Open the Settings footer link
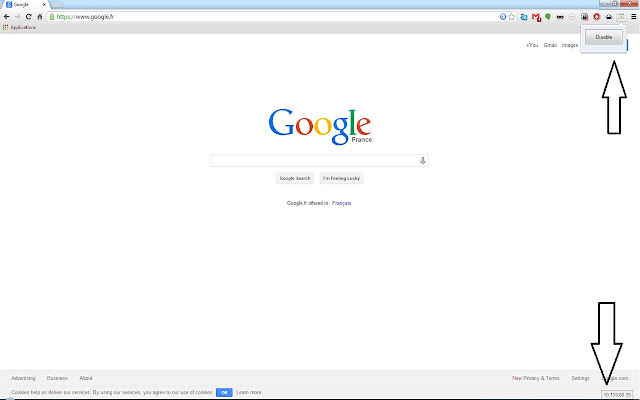This screenshot has height=400, width=640. pyautogui.click(x=580, y=378)
